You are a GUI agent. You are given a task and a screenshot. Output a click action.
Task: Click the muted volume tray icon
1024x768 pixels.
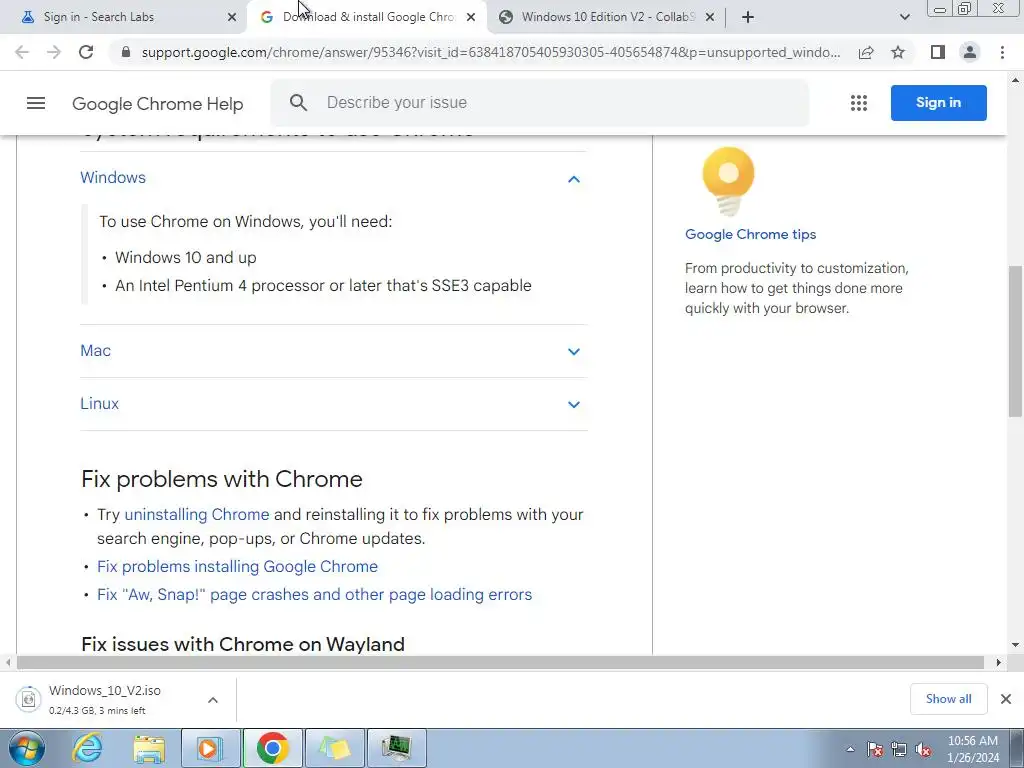(x=923, y=750)
